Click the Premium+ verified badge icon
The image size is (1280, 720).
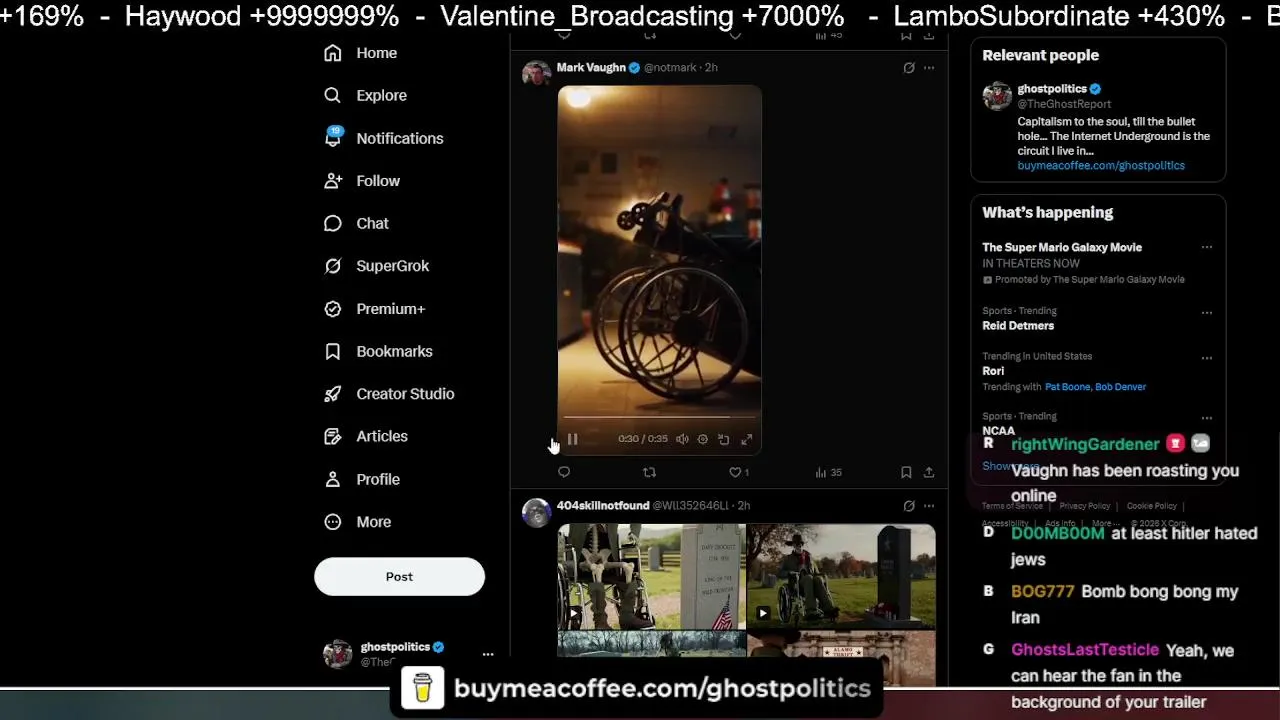(333, 309)
